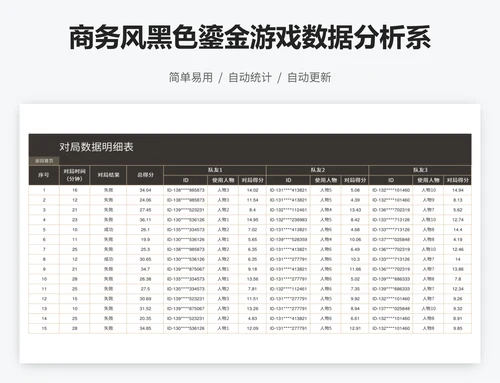500x383 pixels.
Task: Click the 自动更新 subtitle text
Action: pos(309,77)
